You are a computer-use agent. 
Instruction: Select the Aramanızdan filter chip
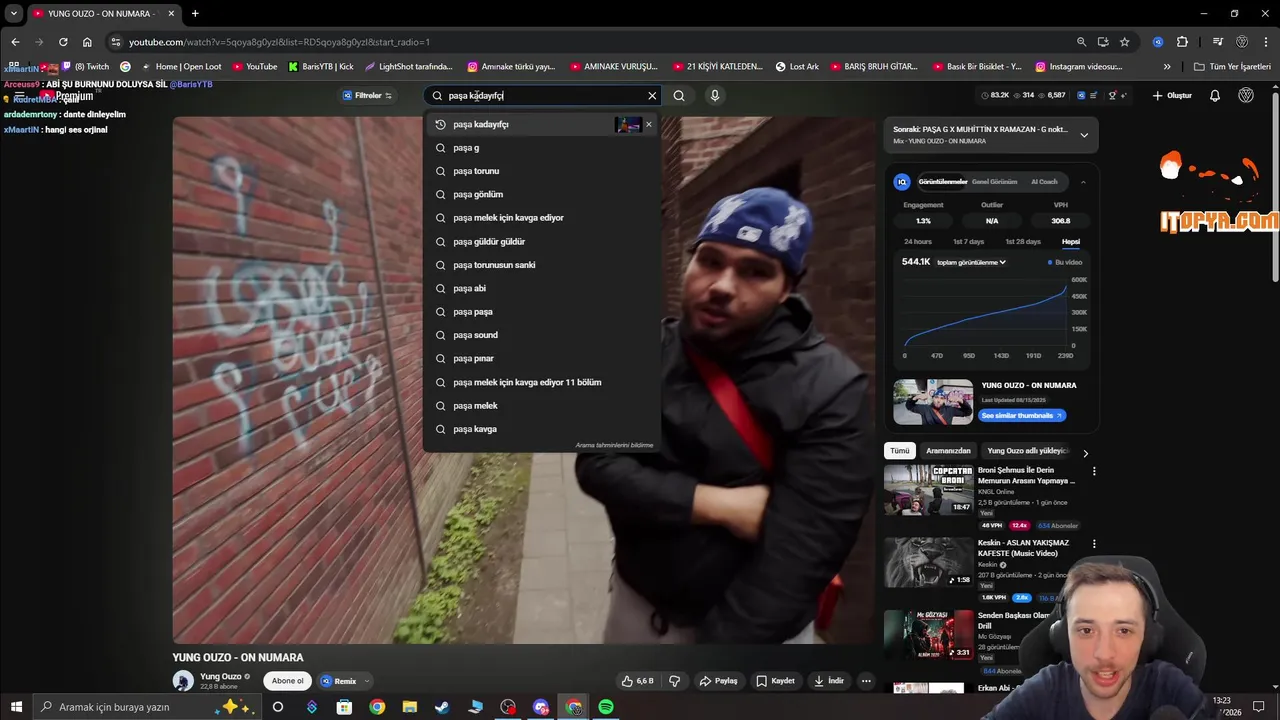pos(948,451)
